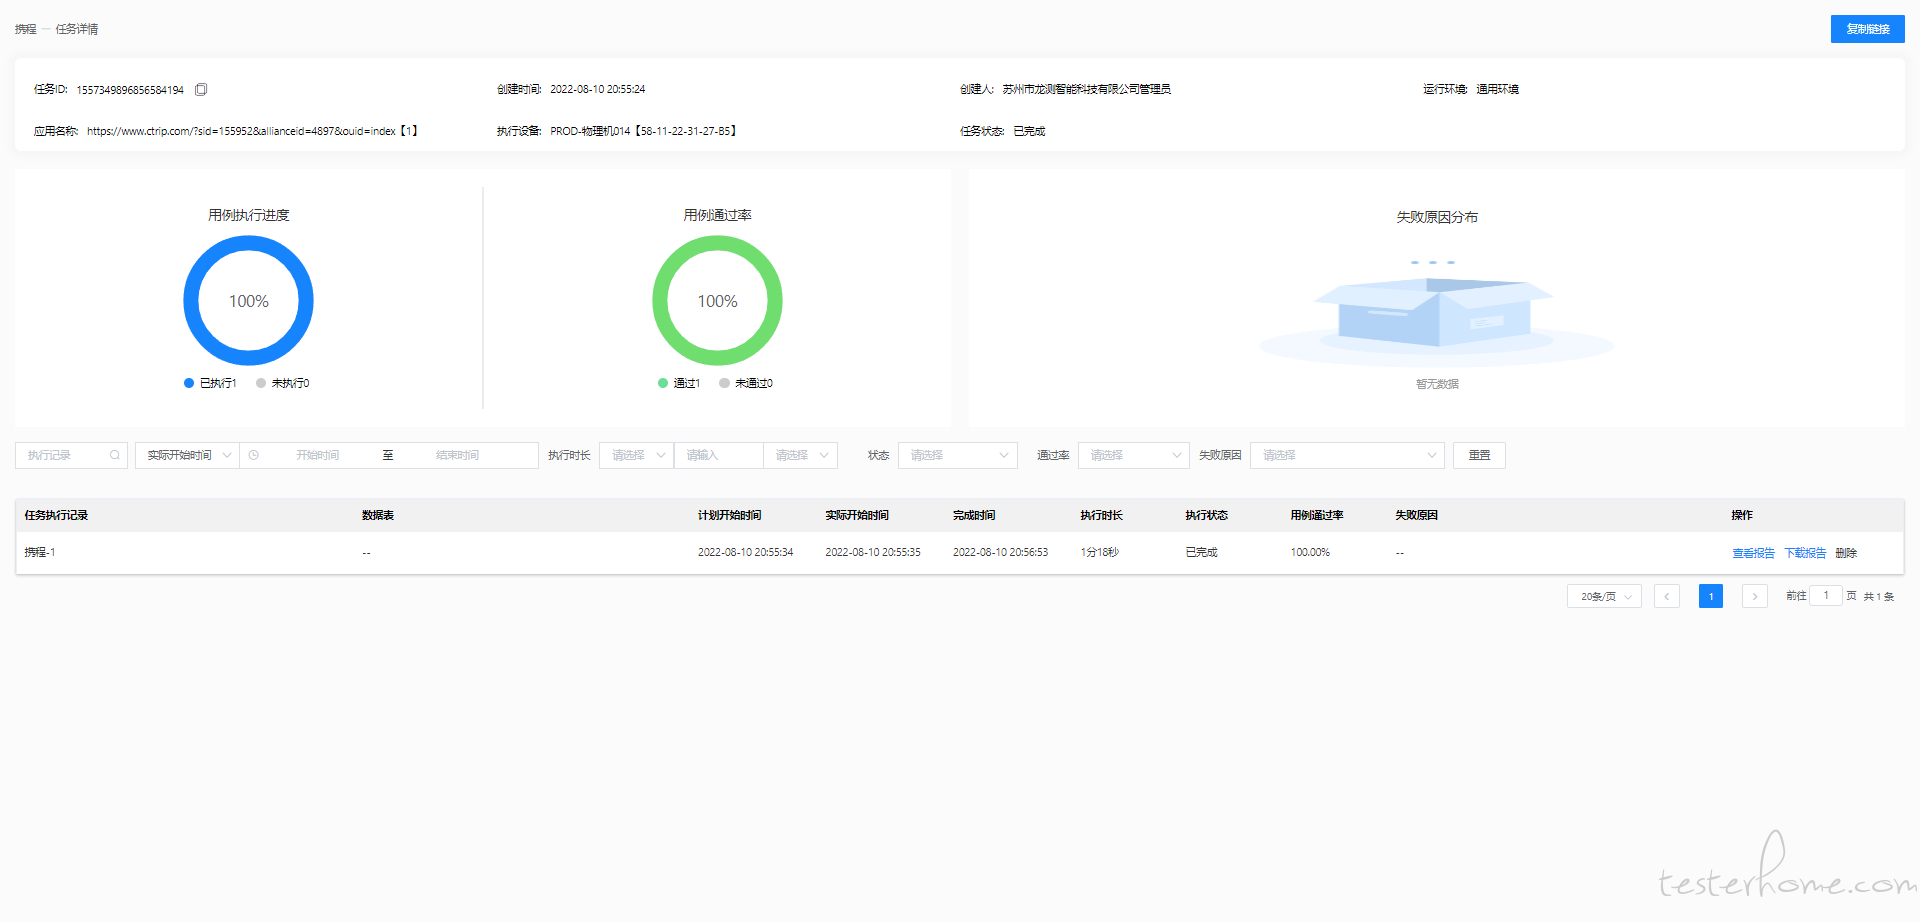Expand the 通过率 filter dropdown
This screenshot has height=922, width=1920.
1133,455
